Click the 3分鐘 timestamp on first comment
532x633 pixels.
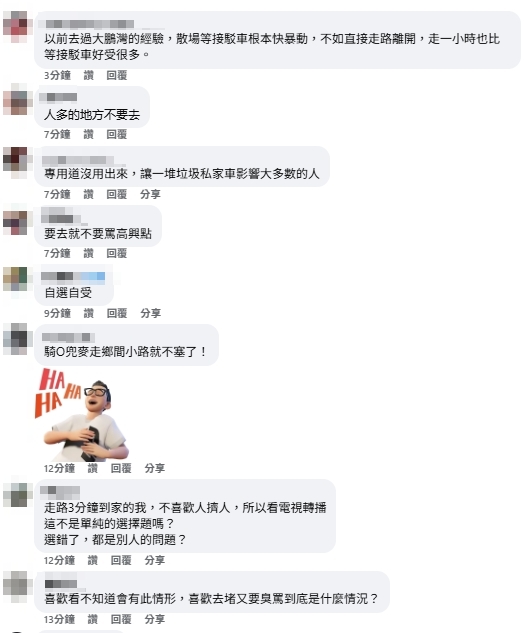pos(57,75)
